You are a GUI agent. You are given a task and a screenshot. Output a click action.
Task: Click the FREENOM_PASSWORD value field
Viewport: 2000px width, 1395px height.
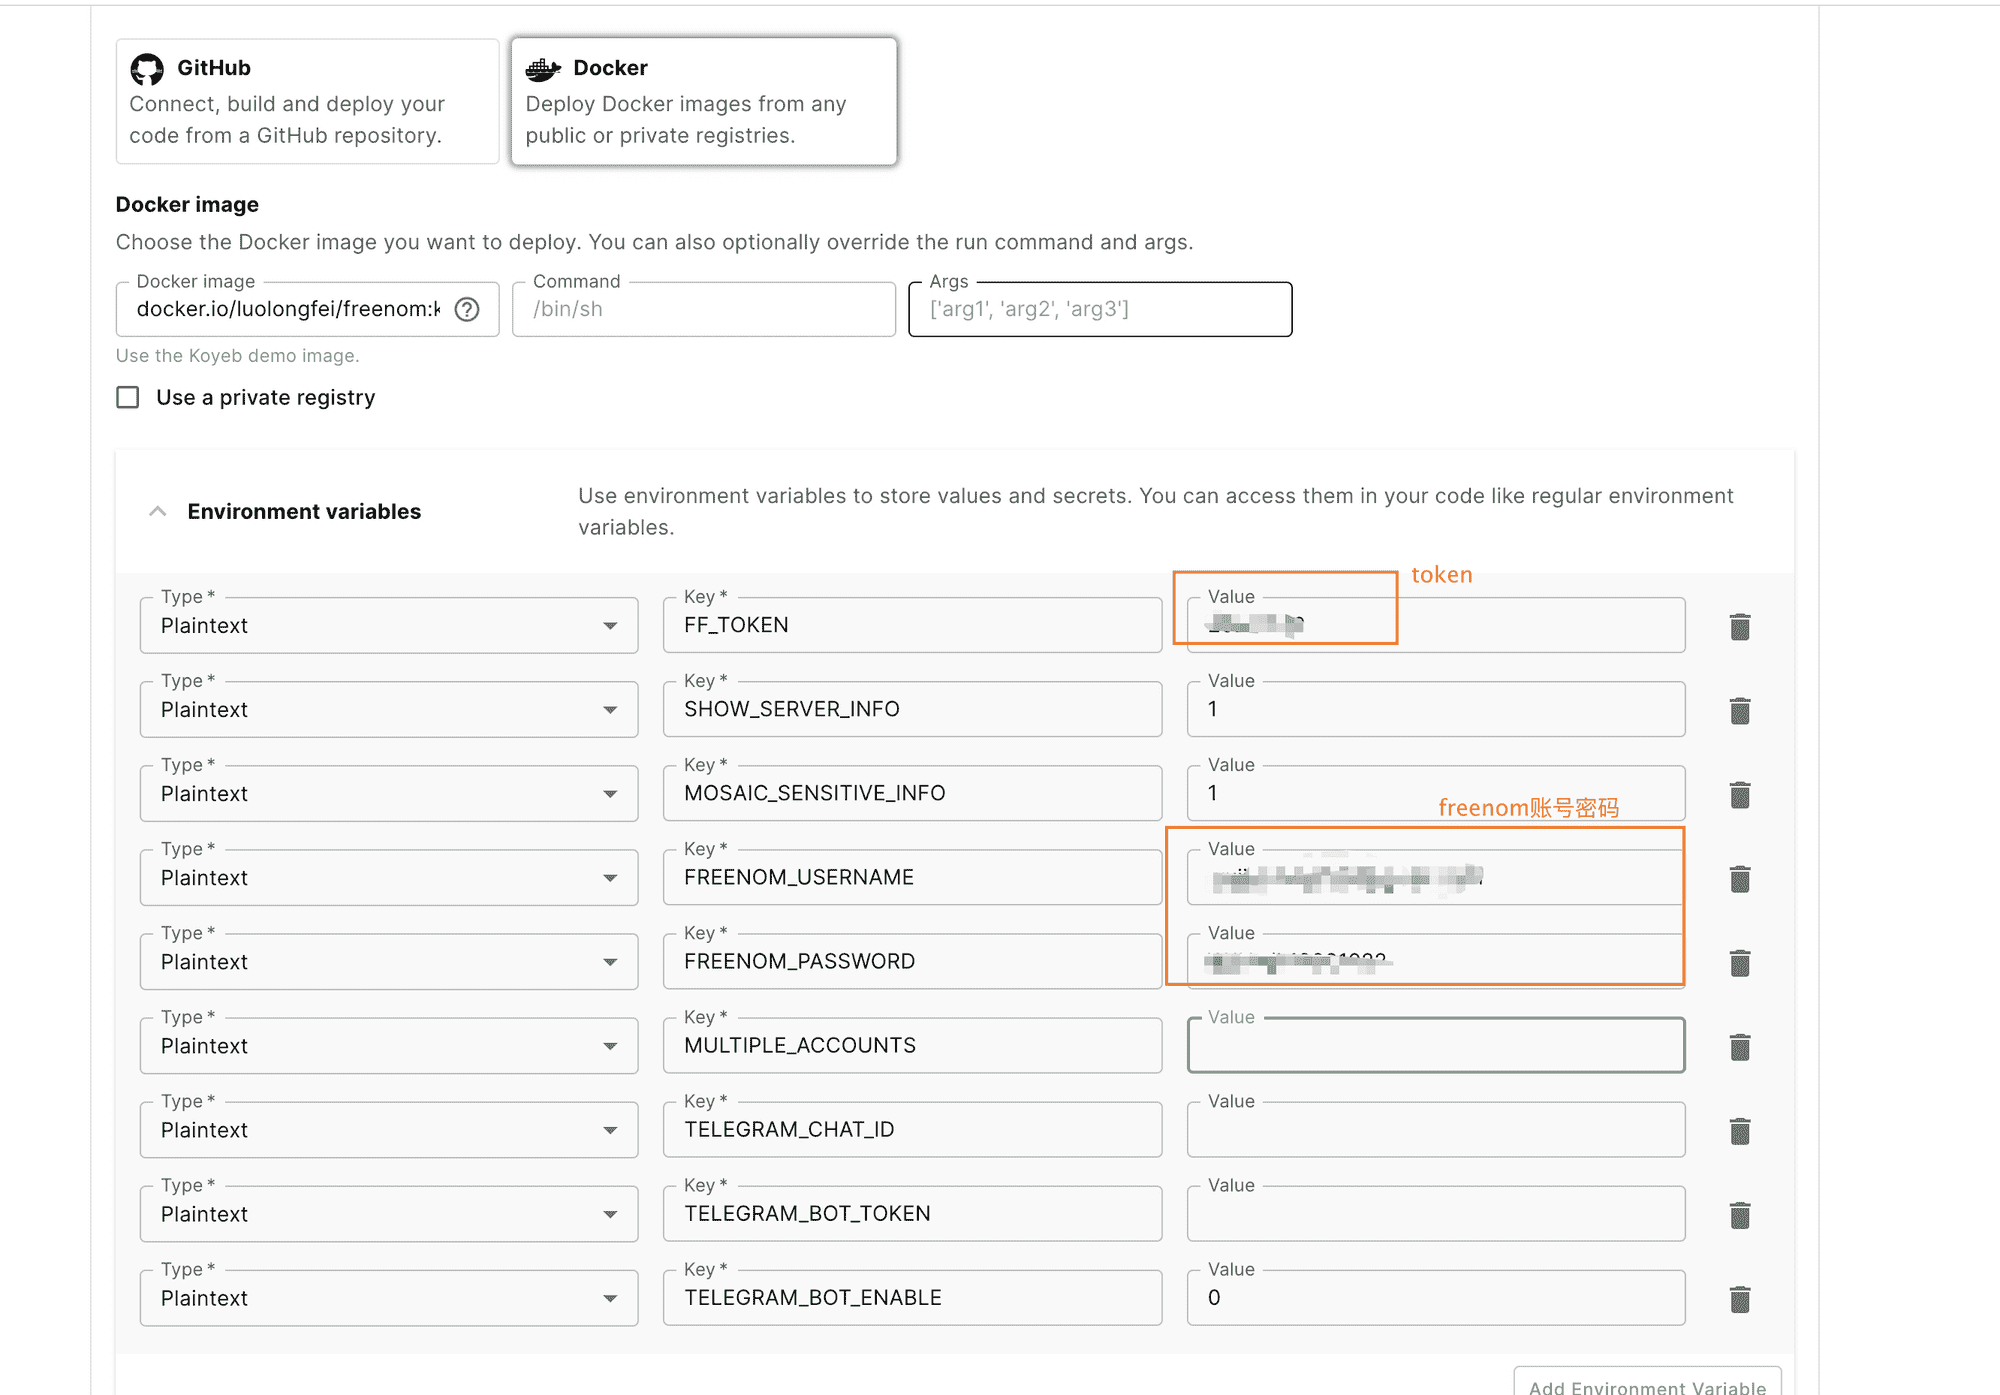(x=1436, y=961)
